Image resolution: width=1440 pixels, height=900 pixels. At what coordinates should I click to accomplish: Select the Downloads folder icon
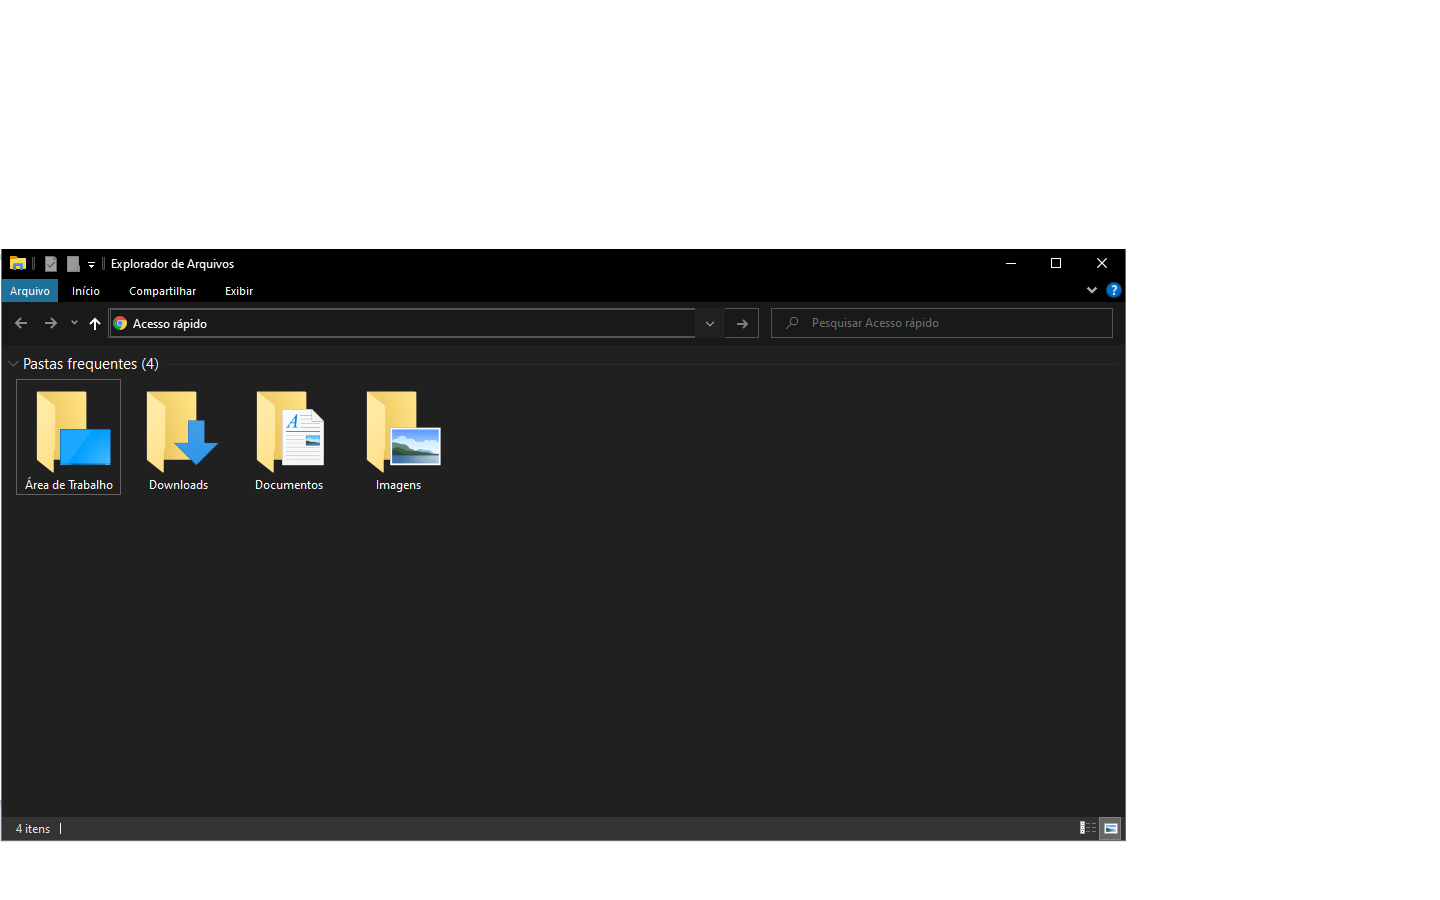(x=182, y=430)
